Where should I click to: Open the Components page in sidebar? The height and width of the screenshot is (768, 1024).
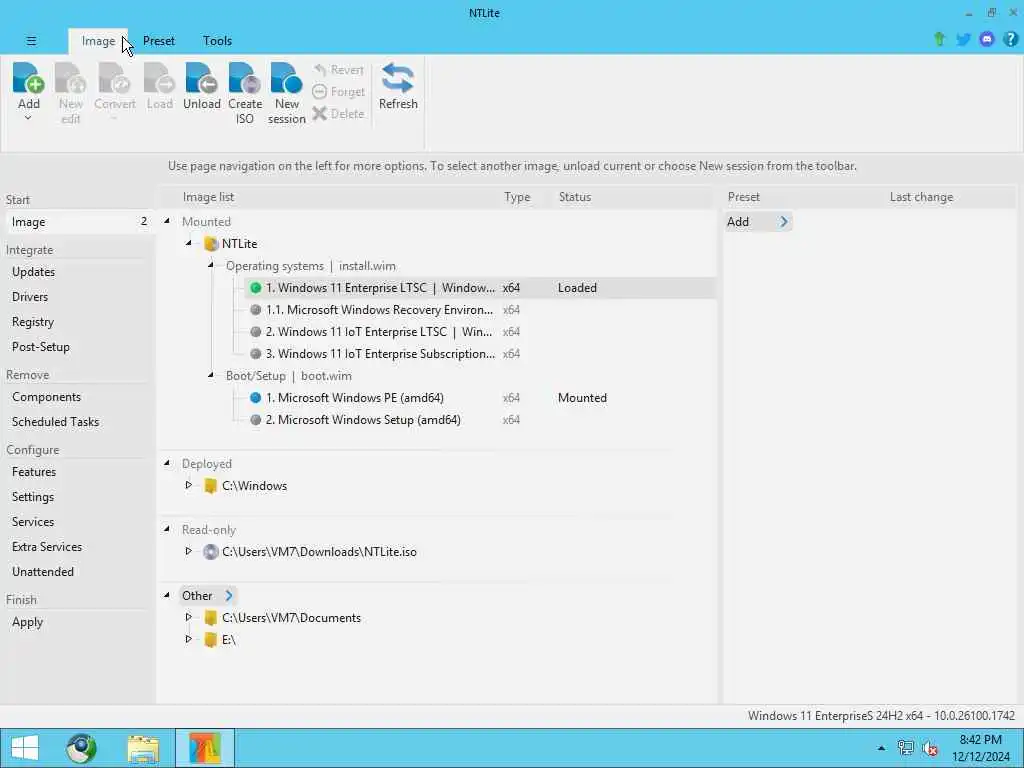pos(46,397)
